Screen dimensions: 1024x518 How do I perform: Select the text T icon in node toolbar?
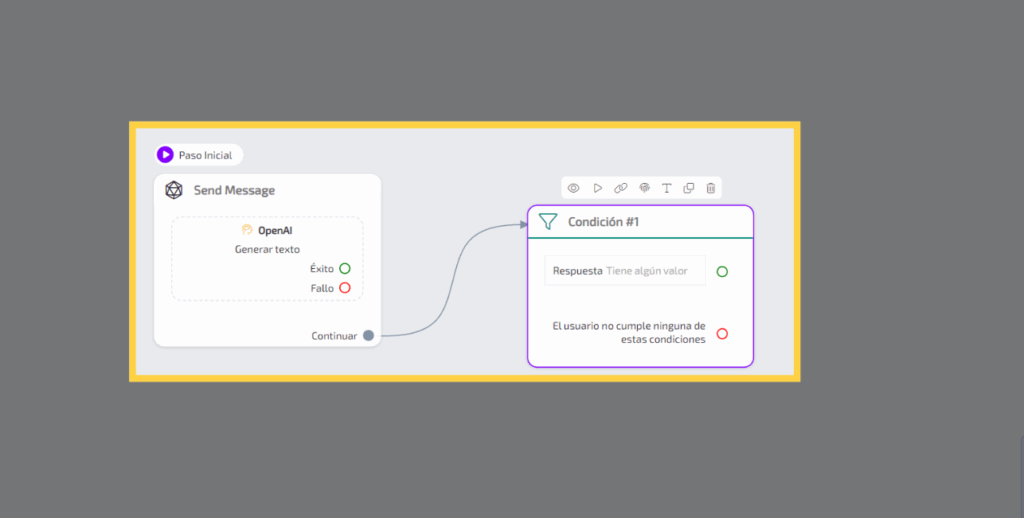click(666, 188)
